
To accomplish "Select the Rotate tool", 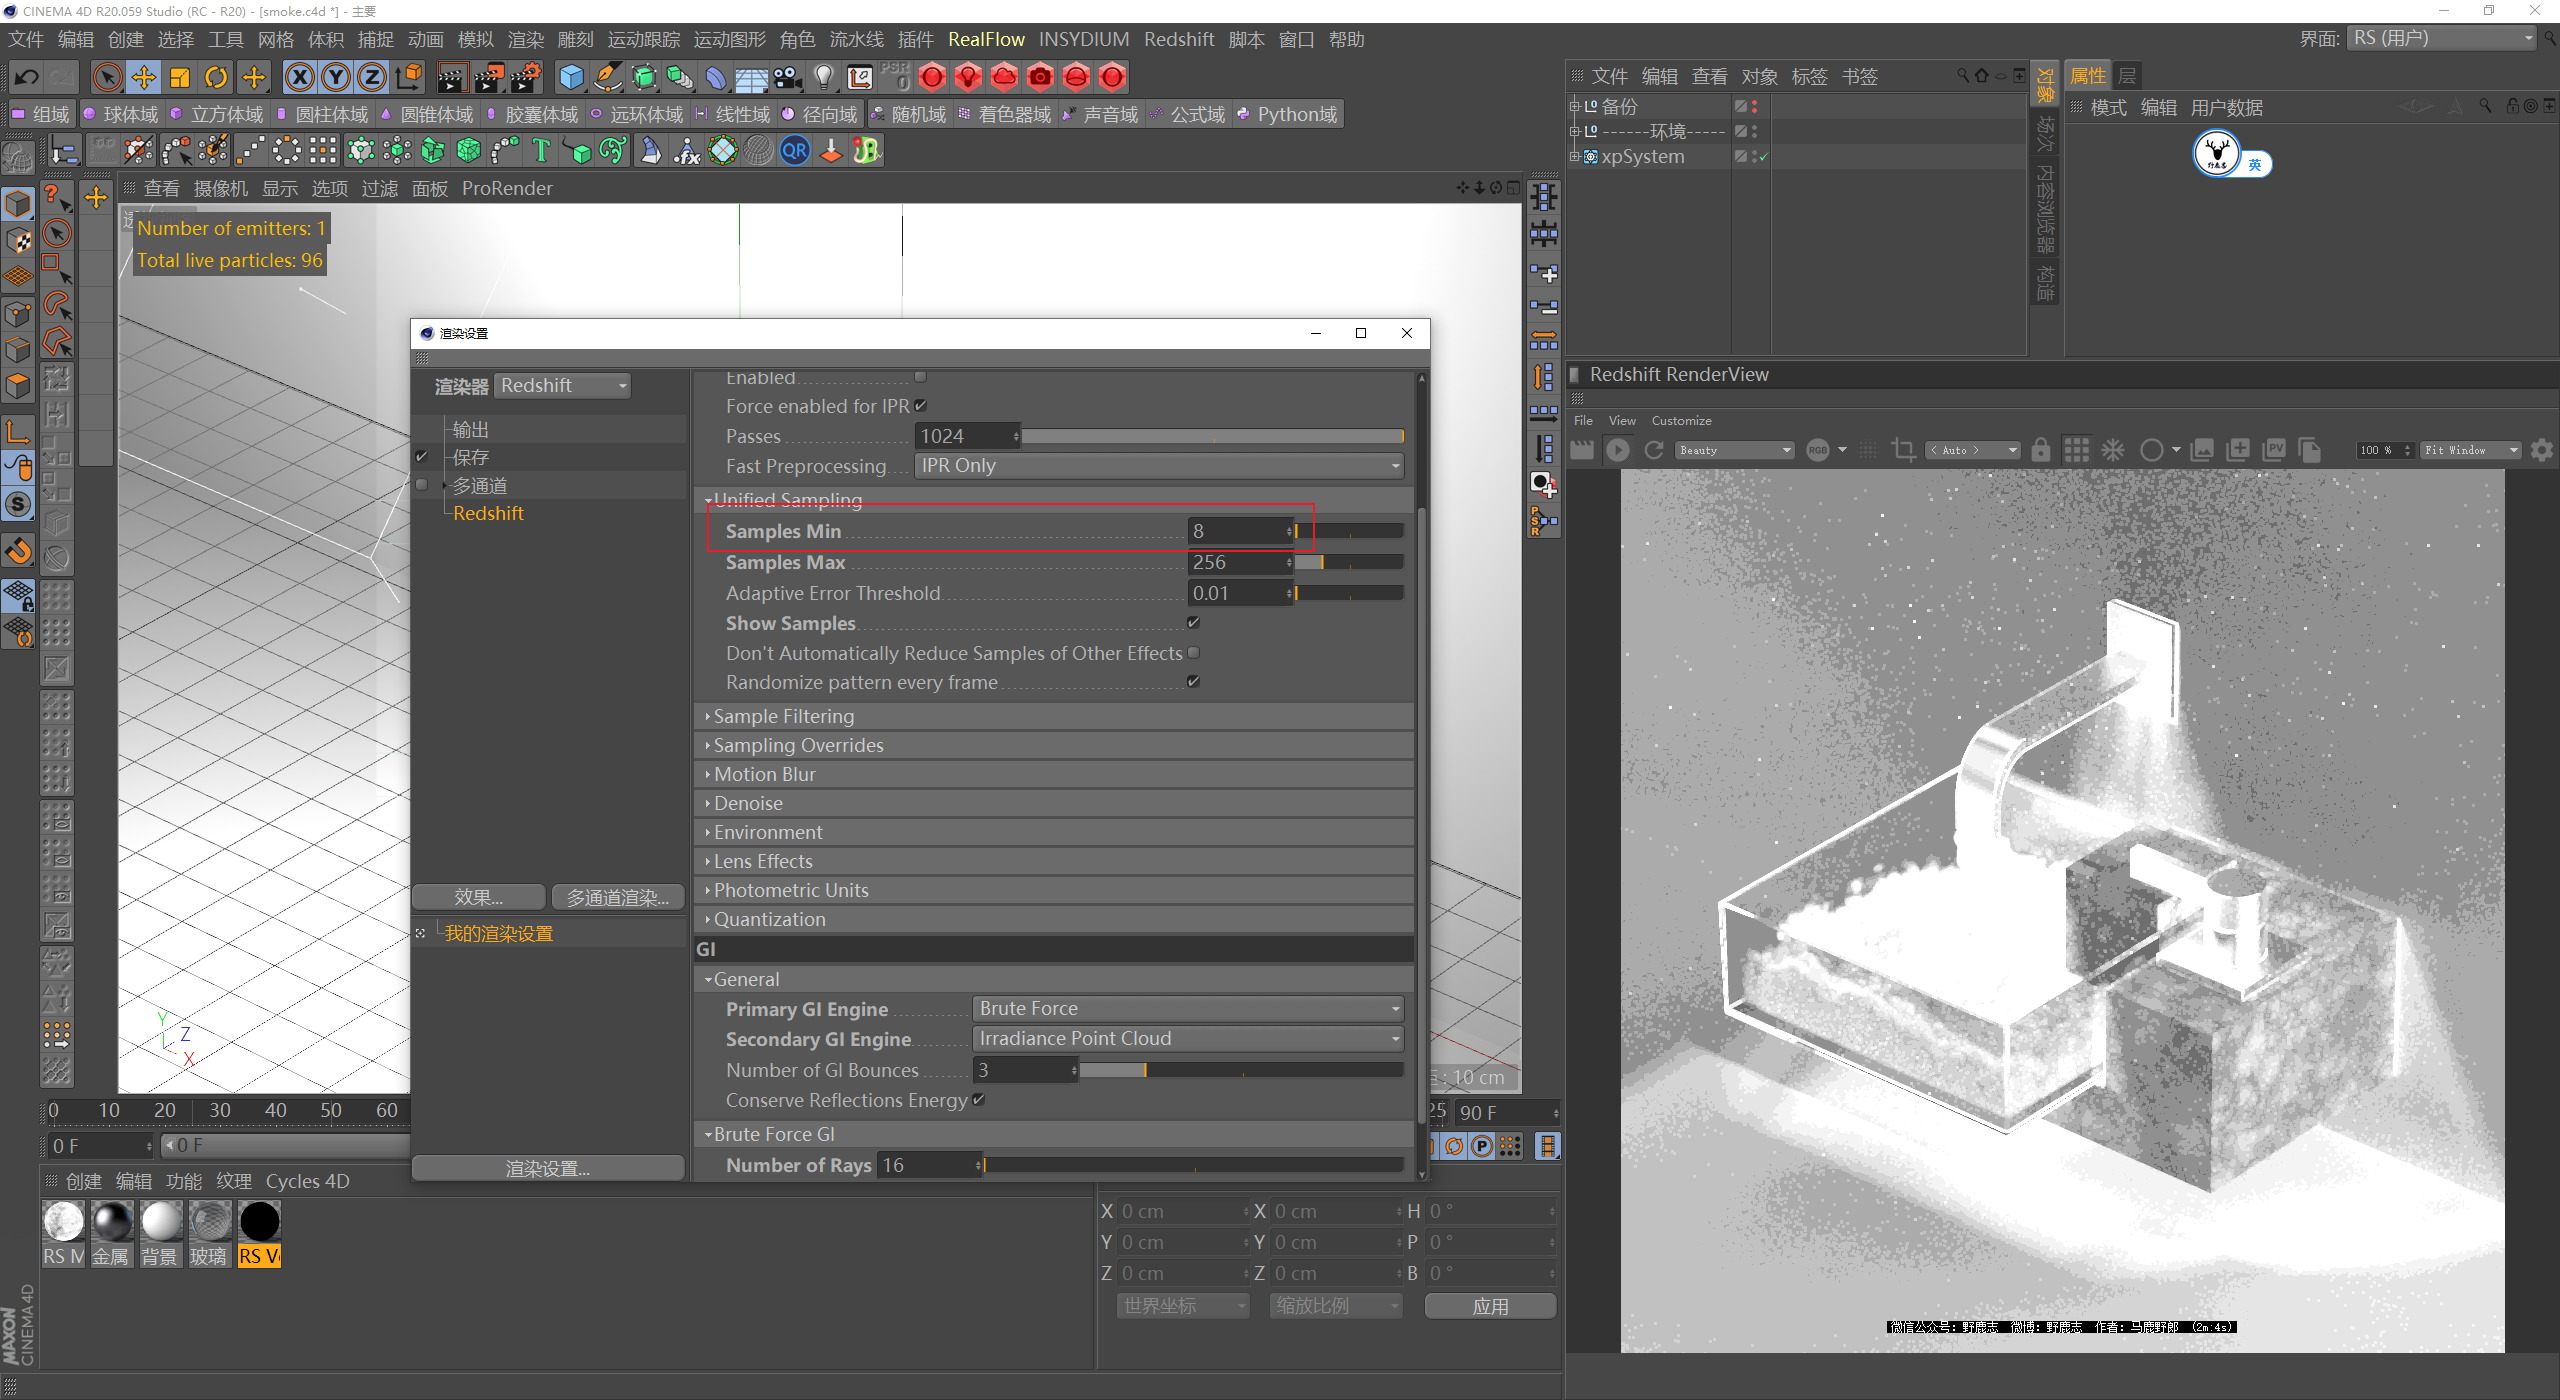I will 216,77.
